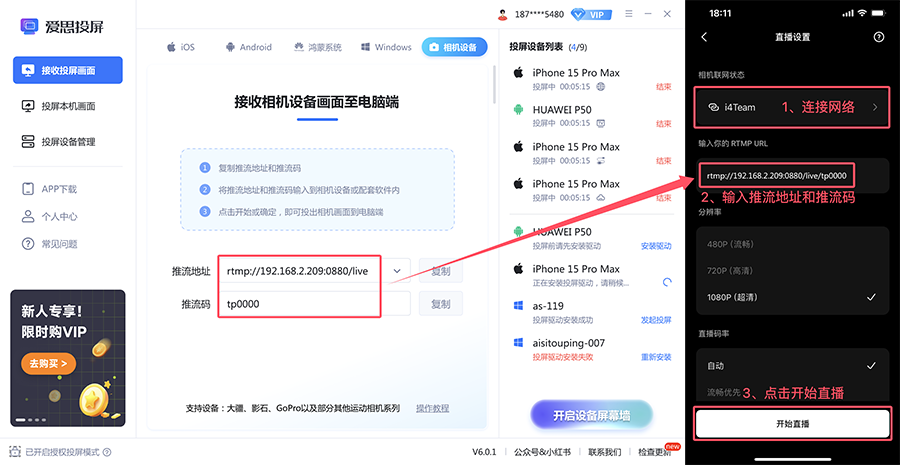Viewport: 900px width, 465px height.
Task: Open 常见问题 help page
Action: coord(49,244)
